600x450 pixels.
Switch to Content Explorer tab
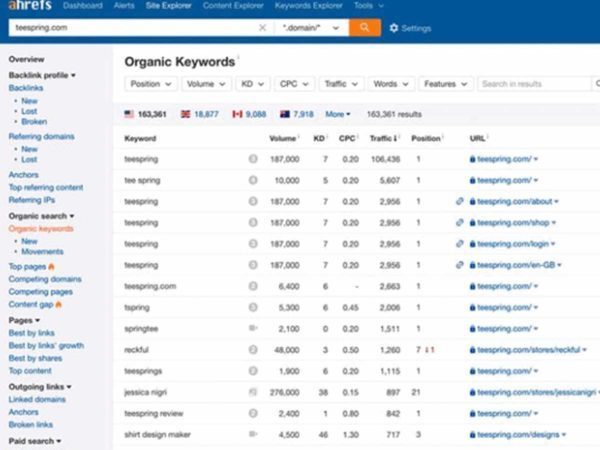(x=231, y=6)
